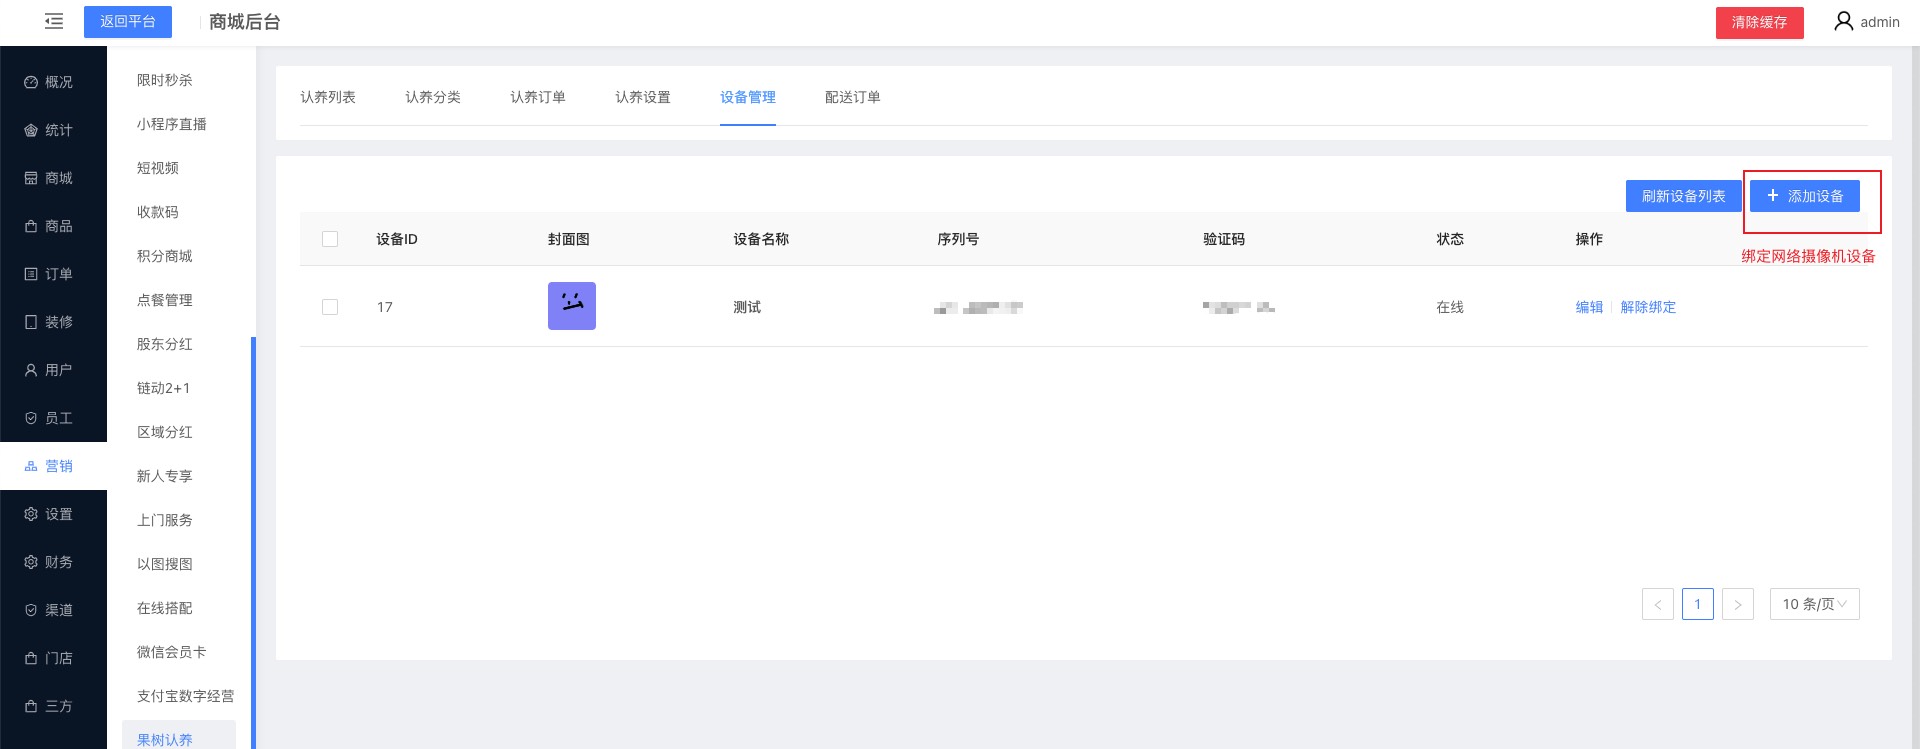
Task: Open the 订单 orders sidebar icon
Action: tap(31, 274)
